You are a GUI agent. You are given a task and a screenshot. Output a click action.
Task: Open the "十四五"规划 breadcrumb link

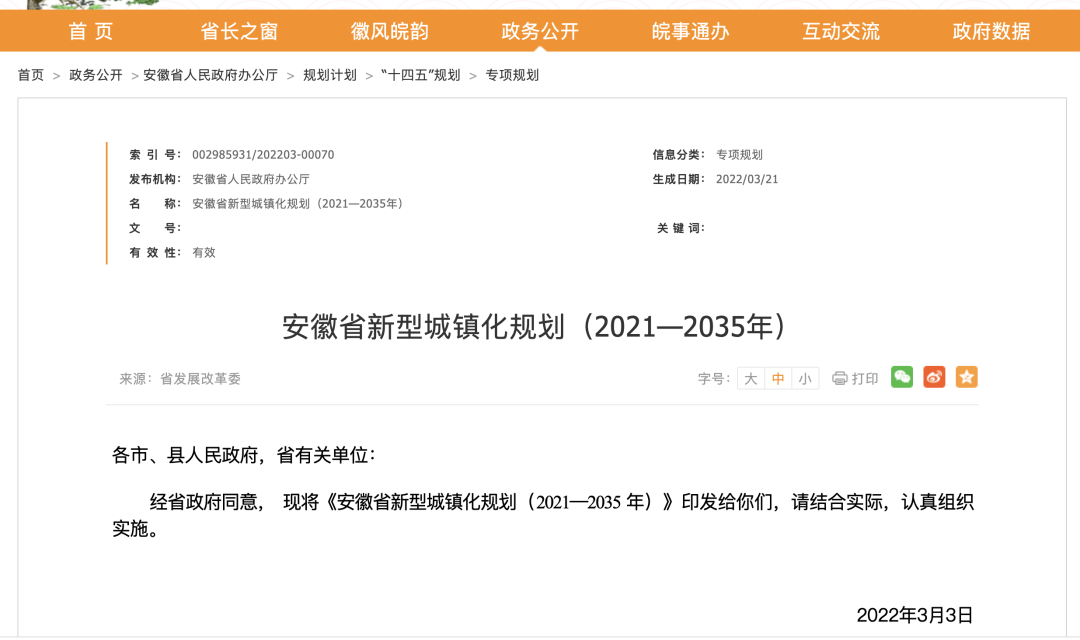click(420, 74)
